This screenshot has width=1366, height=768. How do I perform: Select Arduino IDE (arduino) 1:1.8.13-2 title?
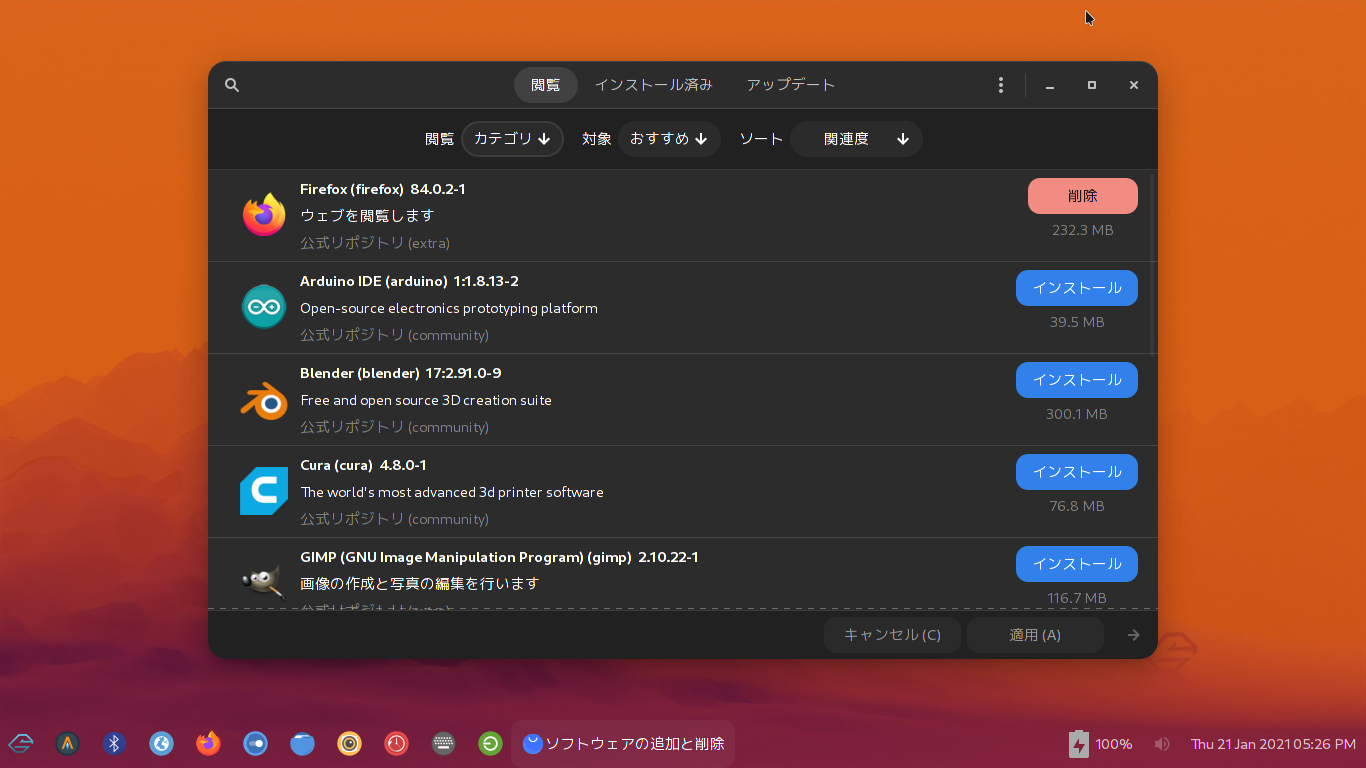(409, 281)
